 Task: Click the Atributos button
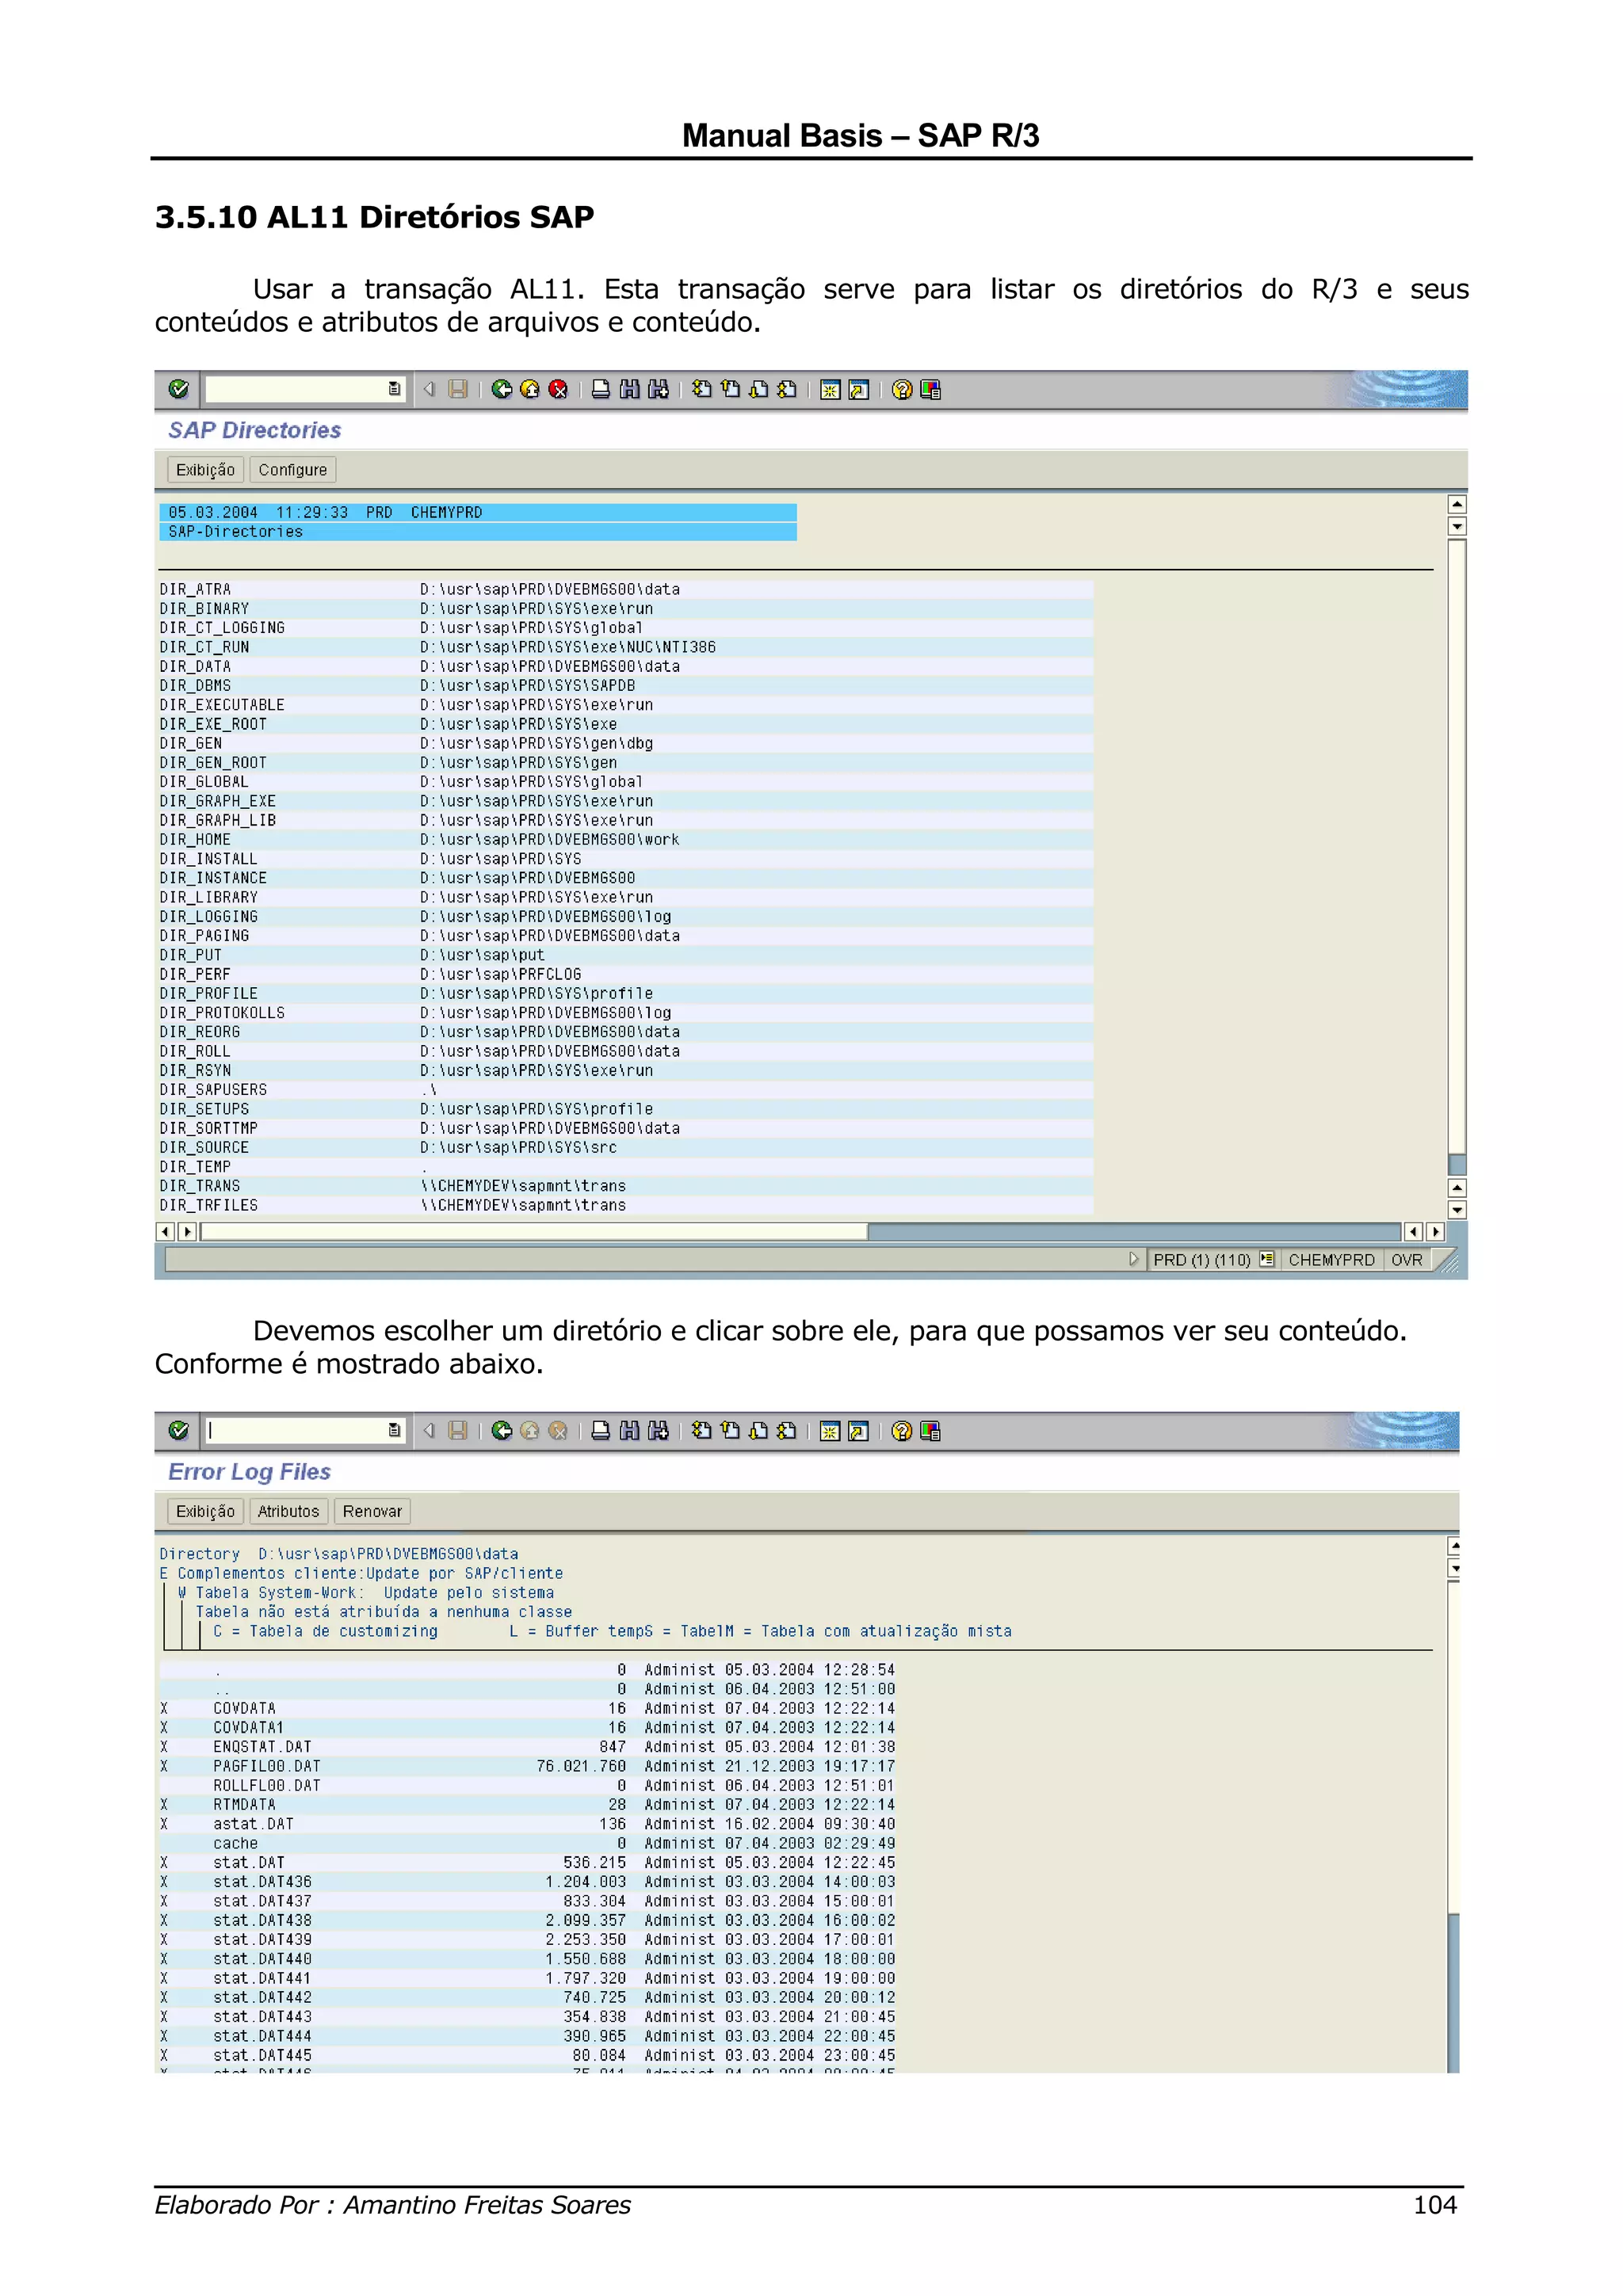click(x=288, y=1511)
